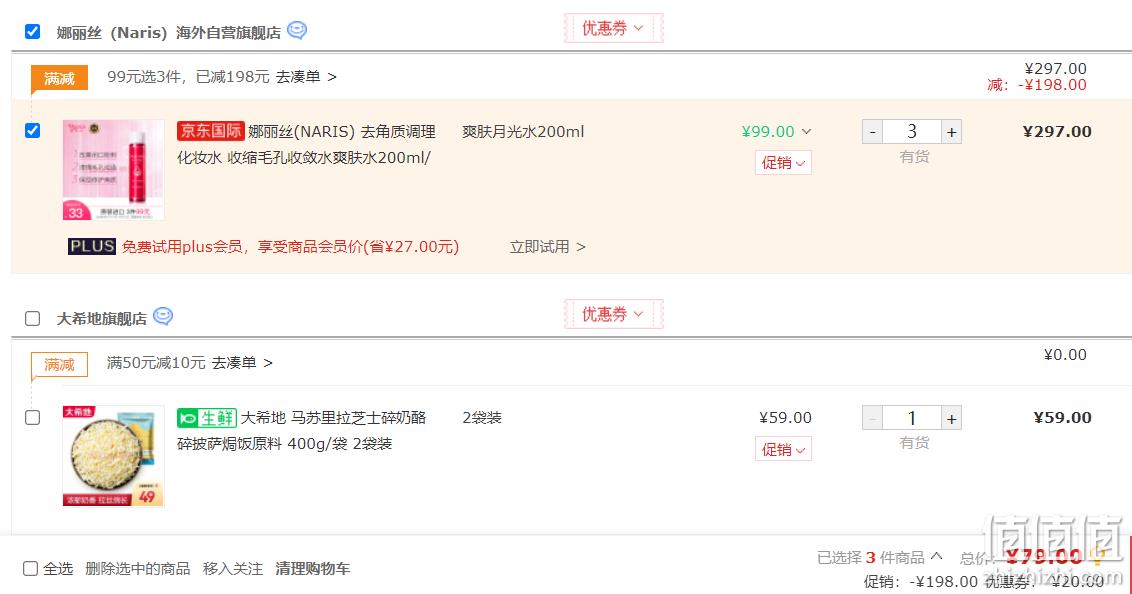Open the 娜丽丝(NARIS) 去角质调理 product title
Viewport: 1132px width, 594px height.
pyautogui.click(x=306, y=144)
